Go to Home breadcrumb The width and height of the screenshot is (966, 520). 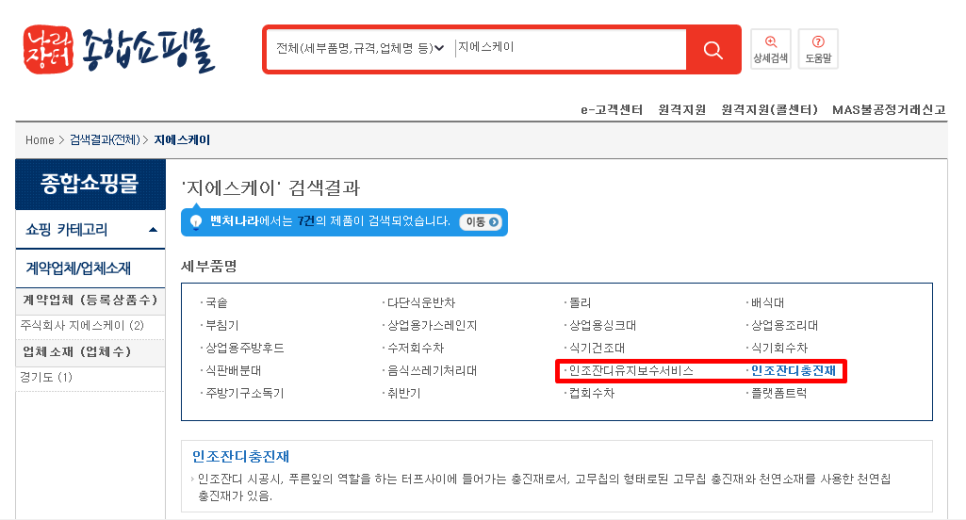[39, 140]
